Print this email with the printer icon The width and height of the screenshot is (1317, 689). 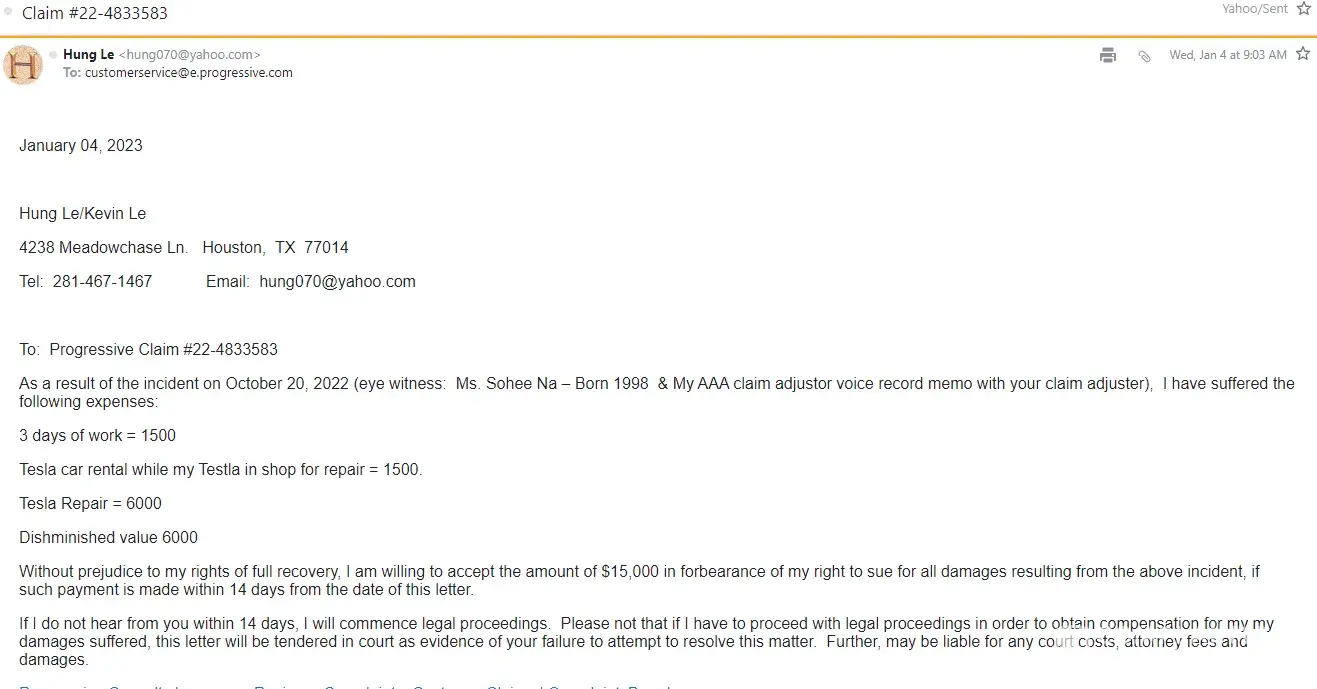[x=1108, y=55]
